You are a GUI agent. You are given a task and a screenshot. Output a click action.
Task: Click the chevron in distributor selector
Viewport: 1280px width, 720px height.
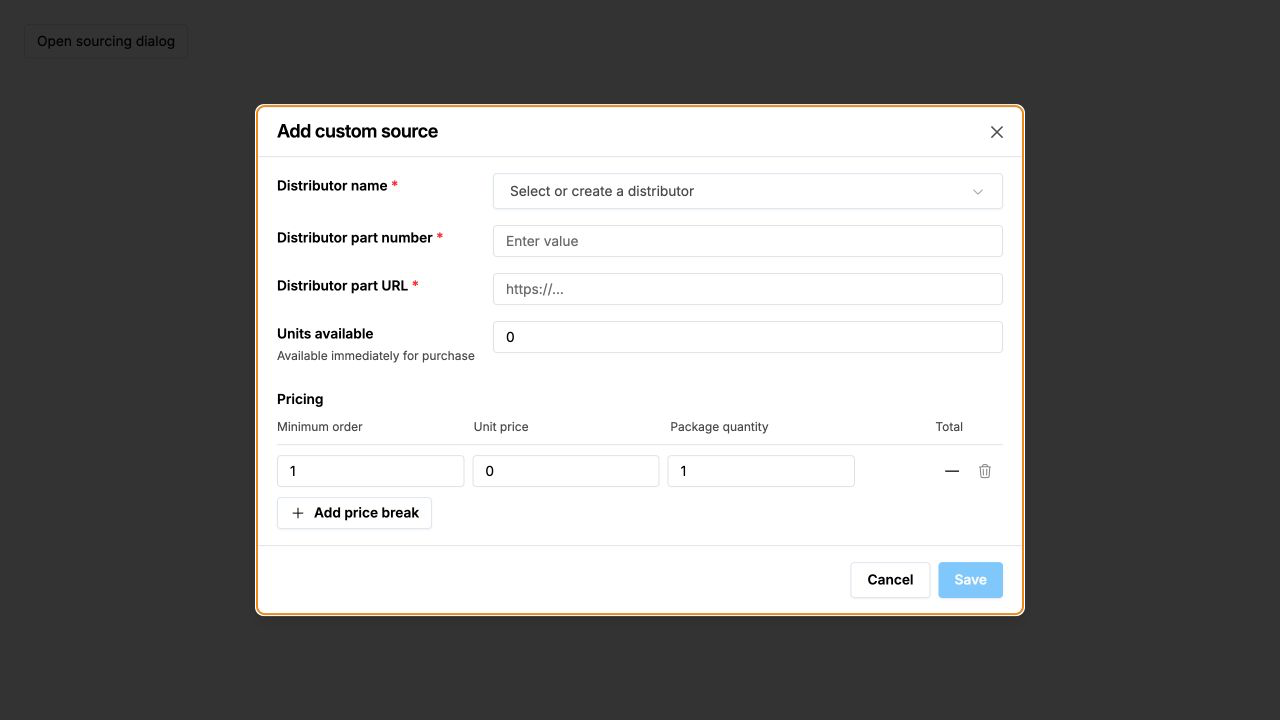point(978,192)
